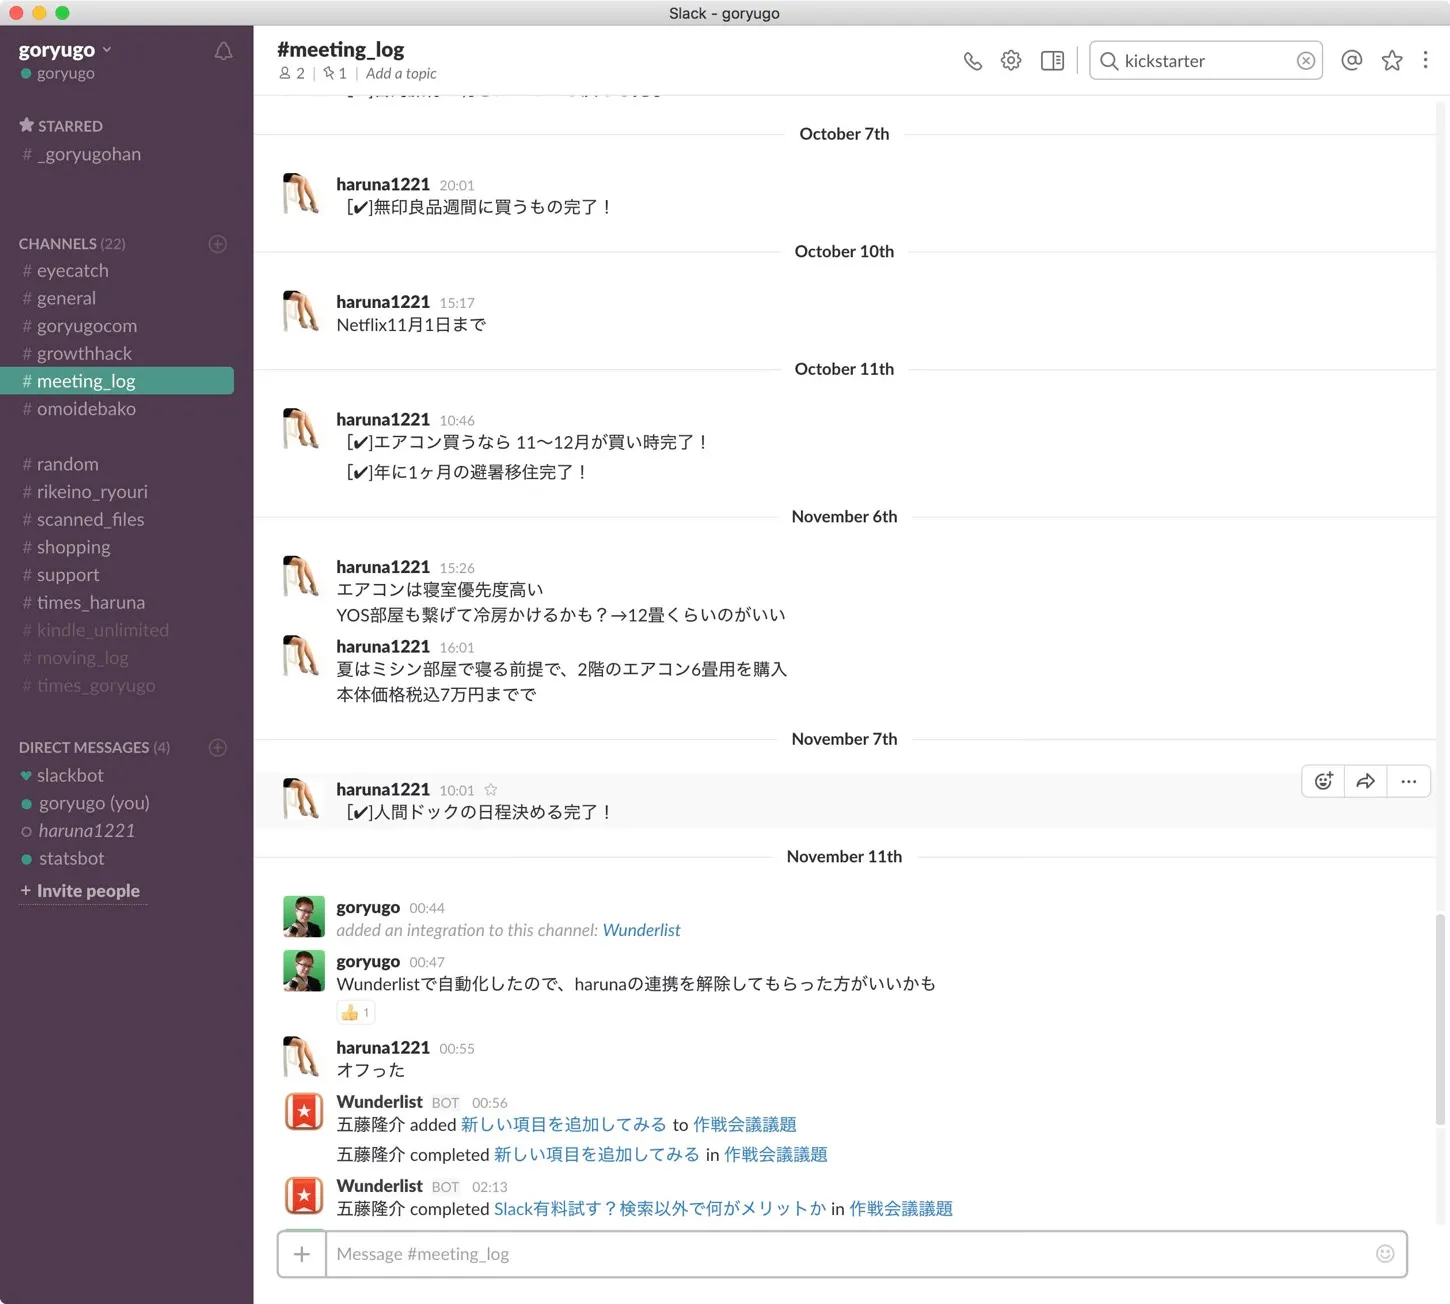Open #_goryugohan starred channel
The width and height of the screenshot is (1450, 1304).
coord(82,155)
